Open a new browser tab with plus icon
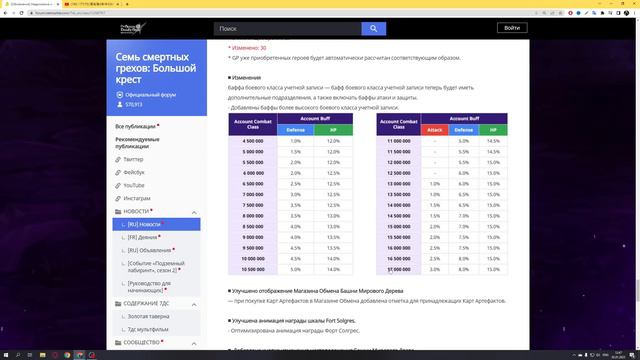 pos(127,4)
